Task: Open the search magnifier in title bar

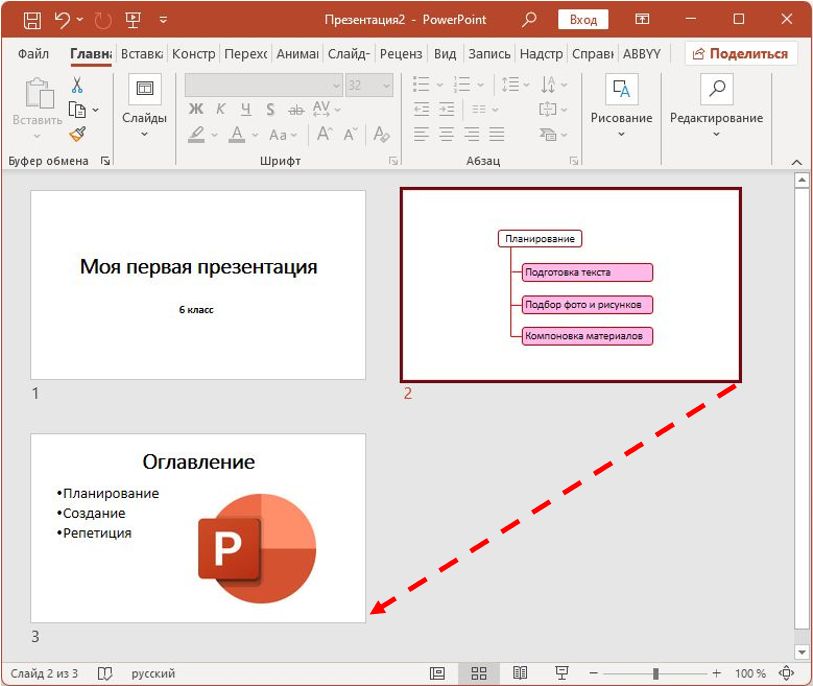Action: click(530, 19)
